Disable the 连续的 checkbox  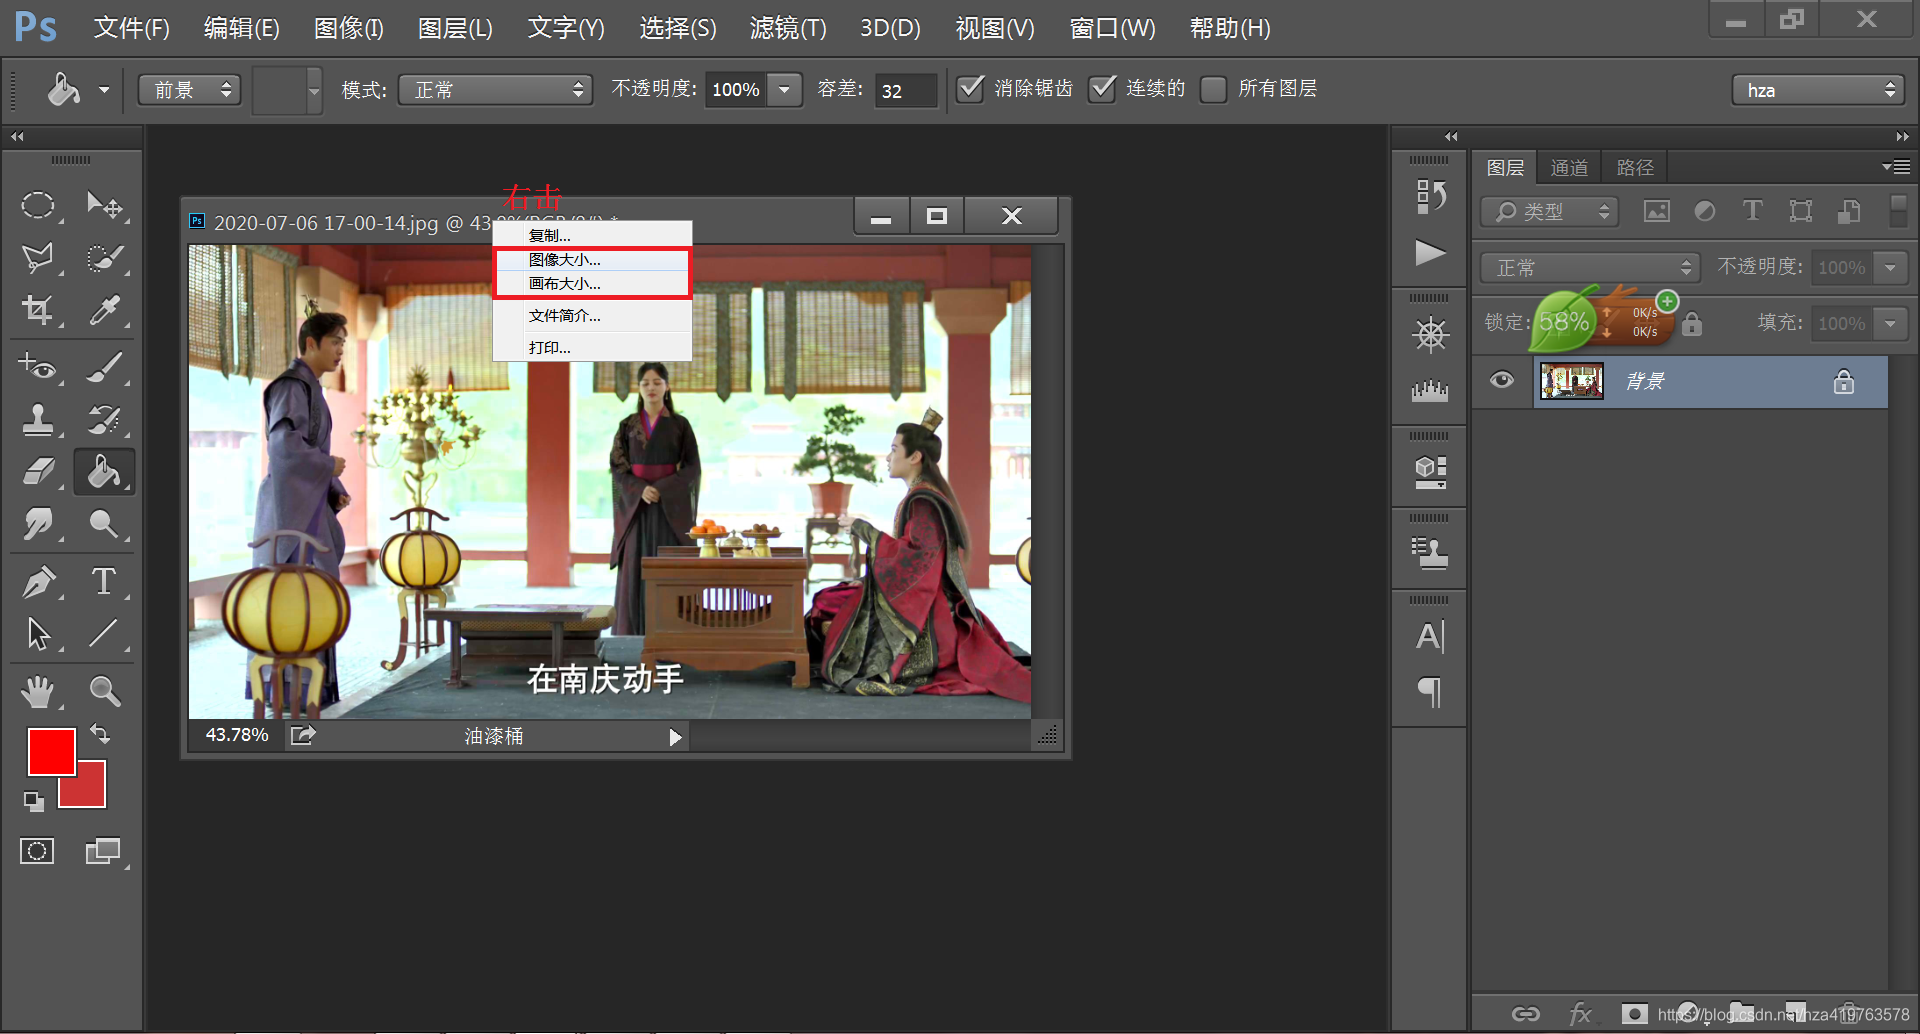(x=1101, y=89)
